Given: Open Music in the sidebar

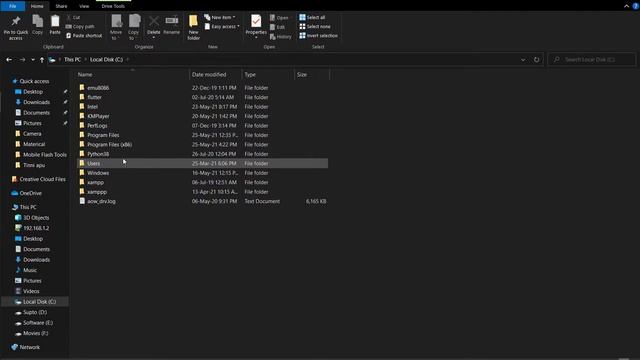Looking at the screenshot, I should coord(30,270).
